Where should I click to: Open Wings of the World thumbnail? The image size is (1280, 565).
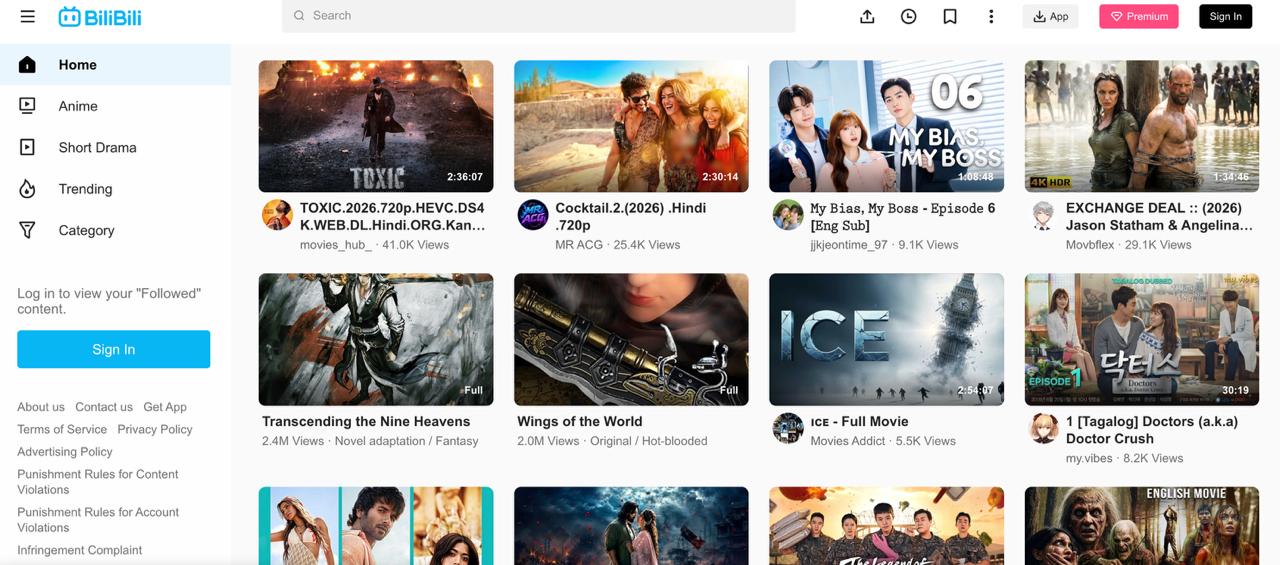(x=631, y=339)
